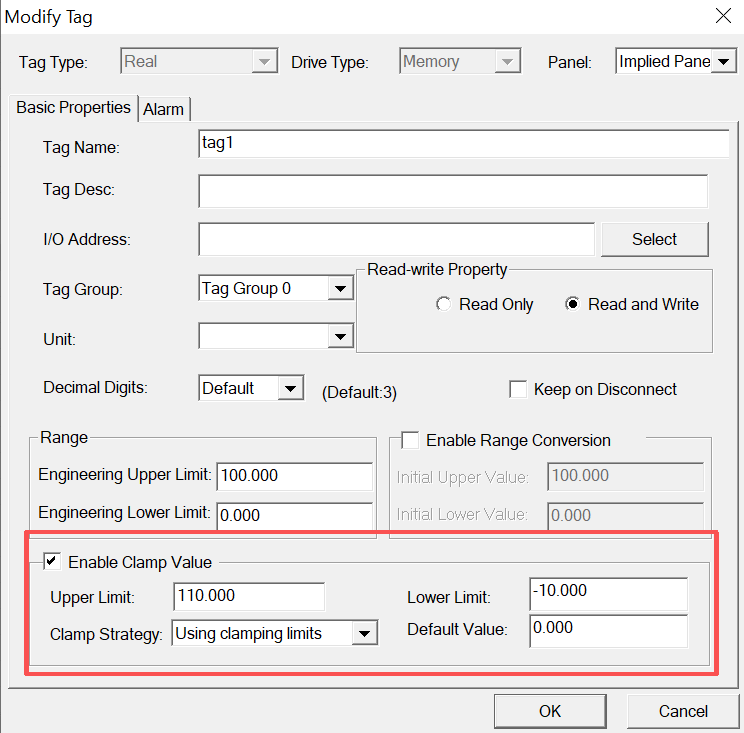Screen dimensions: 744x733
Task: Select the Read Only radio button
Action: (x=444, y=305)
